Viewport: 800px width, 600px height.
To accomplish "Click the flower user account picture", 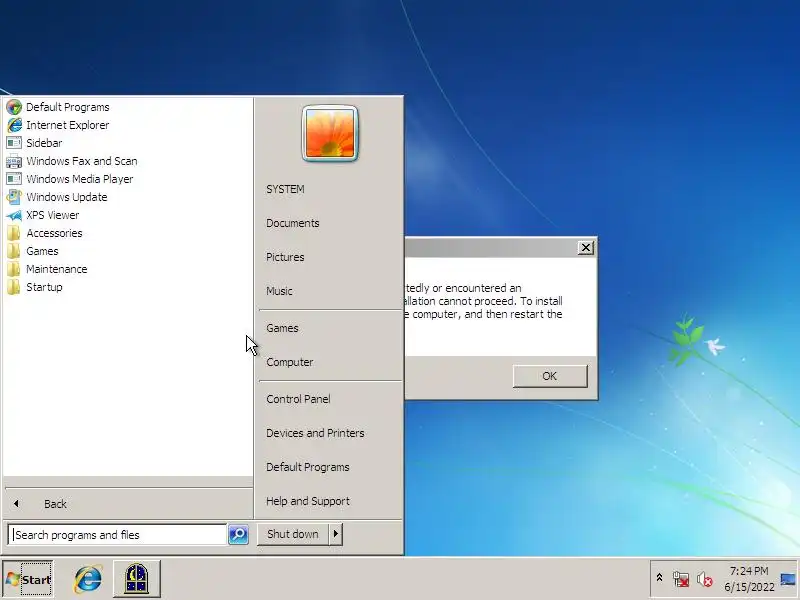I will pyautogui.click(x=330, y=134).
